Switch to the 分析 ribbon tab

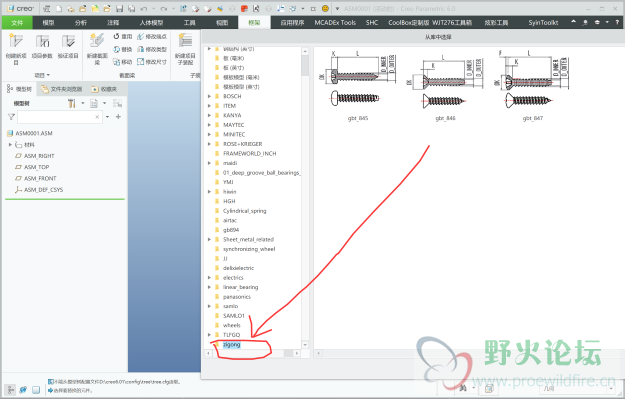coord(81,23)
